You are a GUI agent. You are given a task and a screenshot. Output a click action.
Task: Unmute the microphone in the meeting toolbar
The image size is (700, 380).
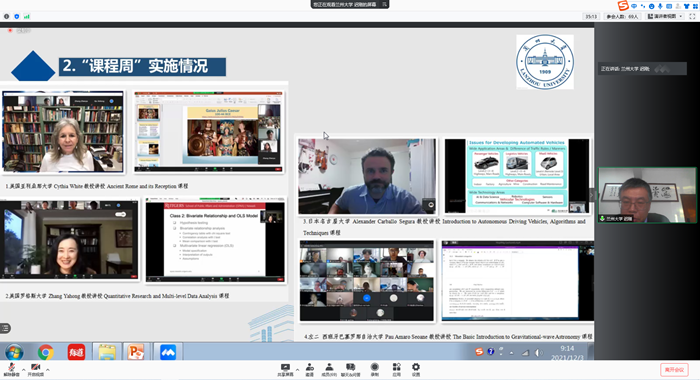point(11,369)
